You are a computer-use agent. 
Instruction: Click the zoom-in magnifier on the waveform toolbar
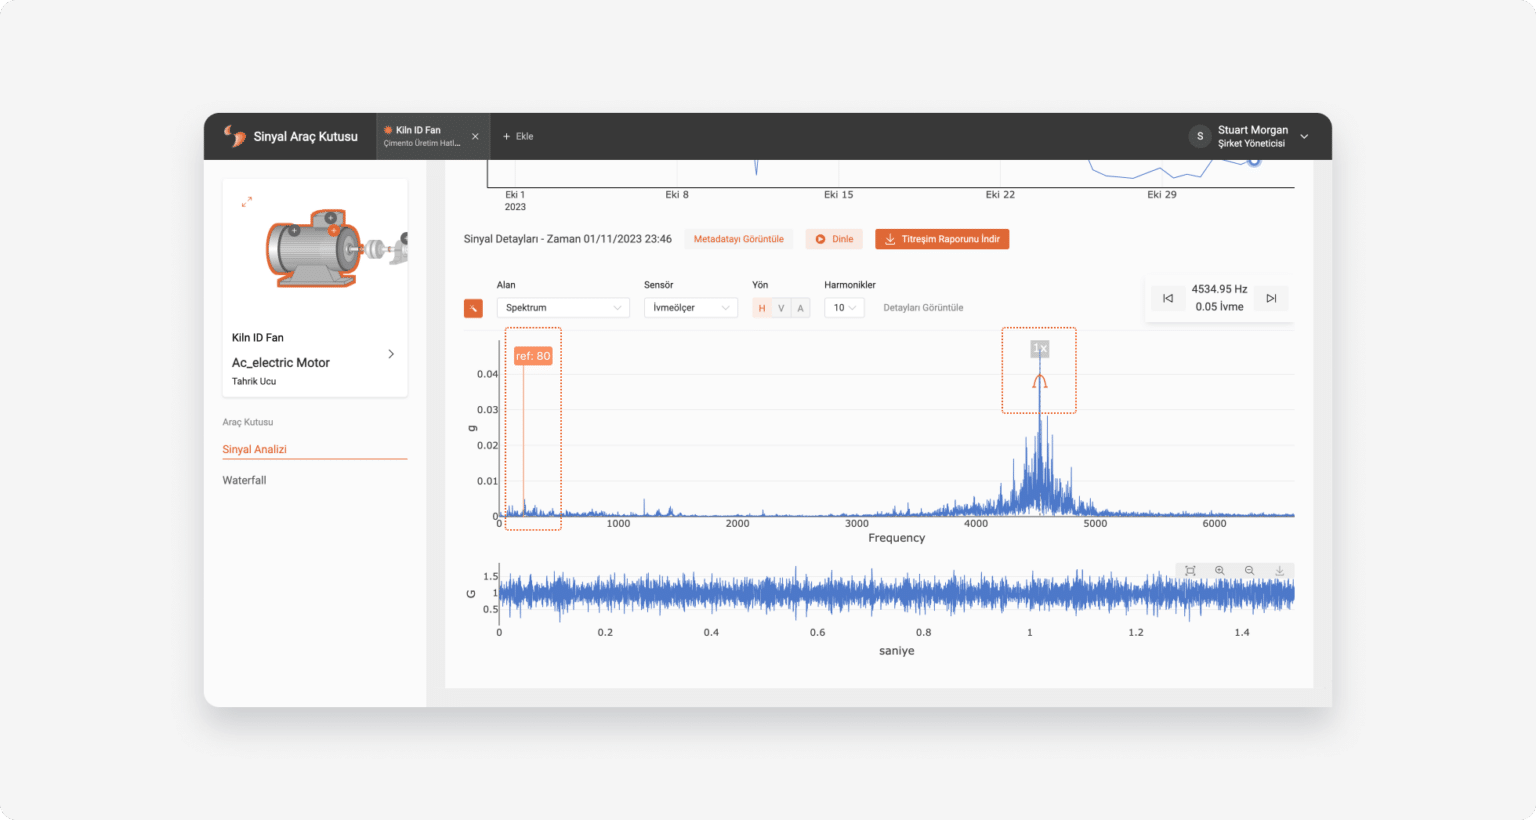coord(1220,570)
